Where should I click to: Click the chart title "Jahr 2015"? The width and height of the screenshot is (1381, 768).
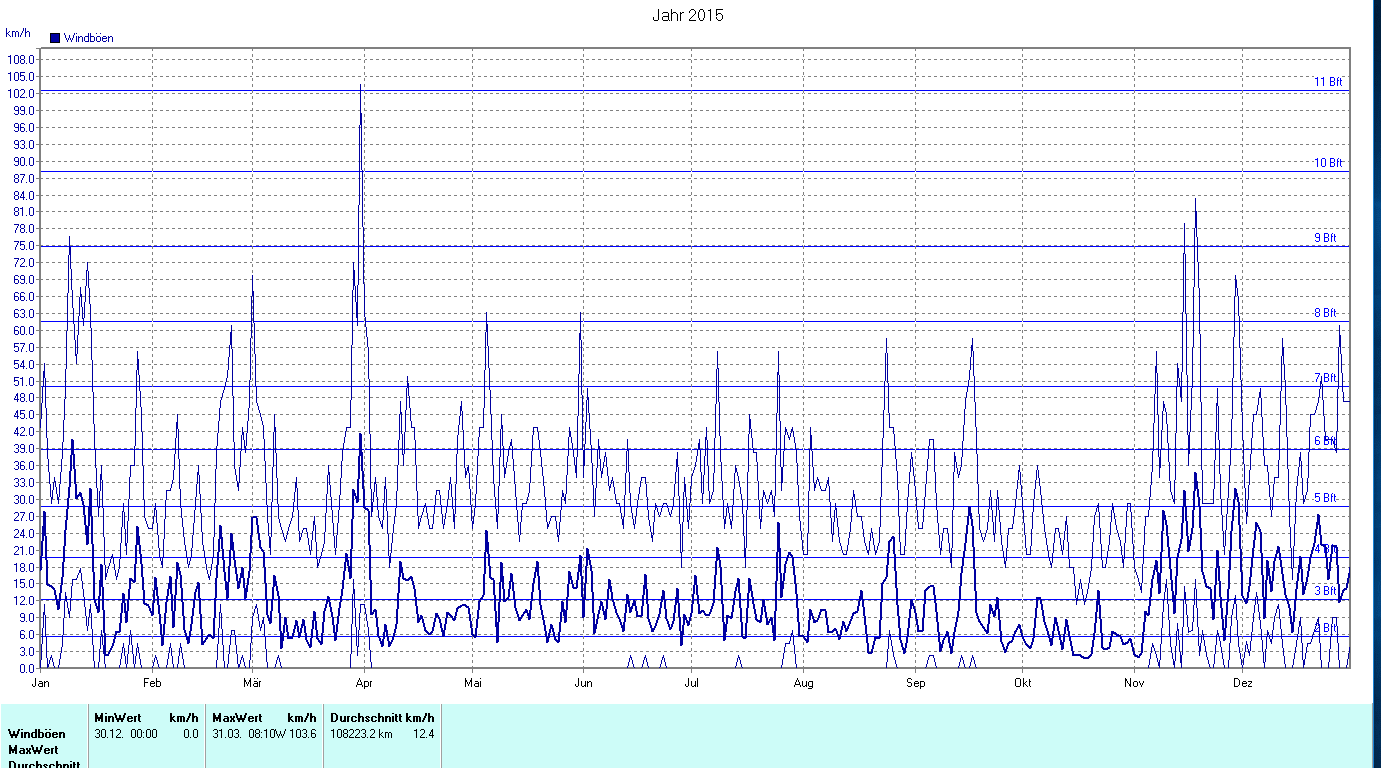687,15
